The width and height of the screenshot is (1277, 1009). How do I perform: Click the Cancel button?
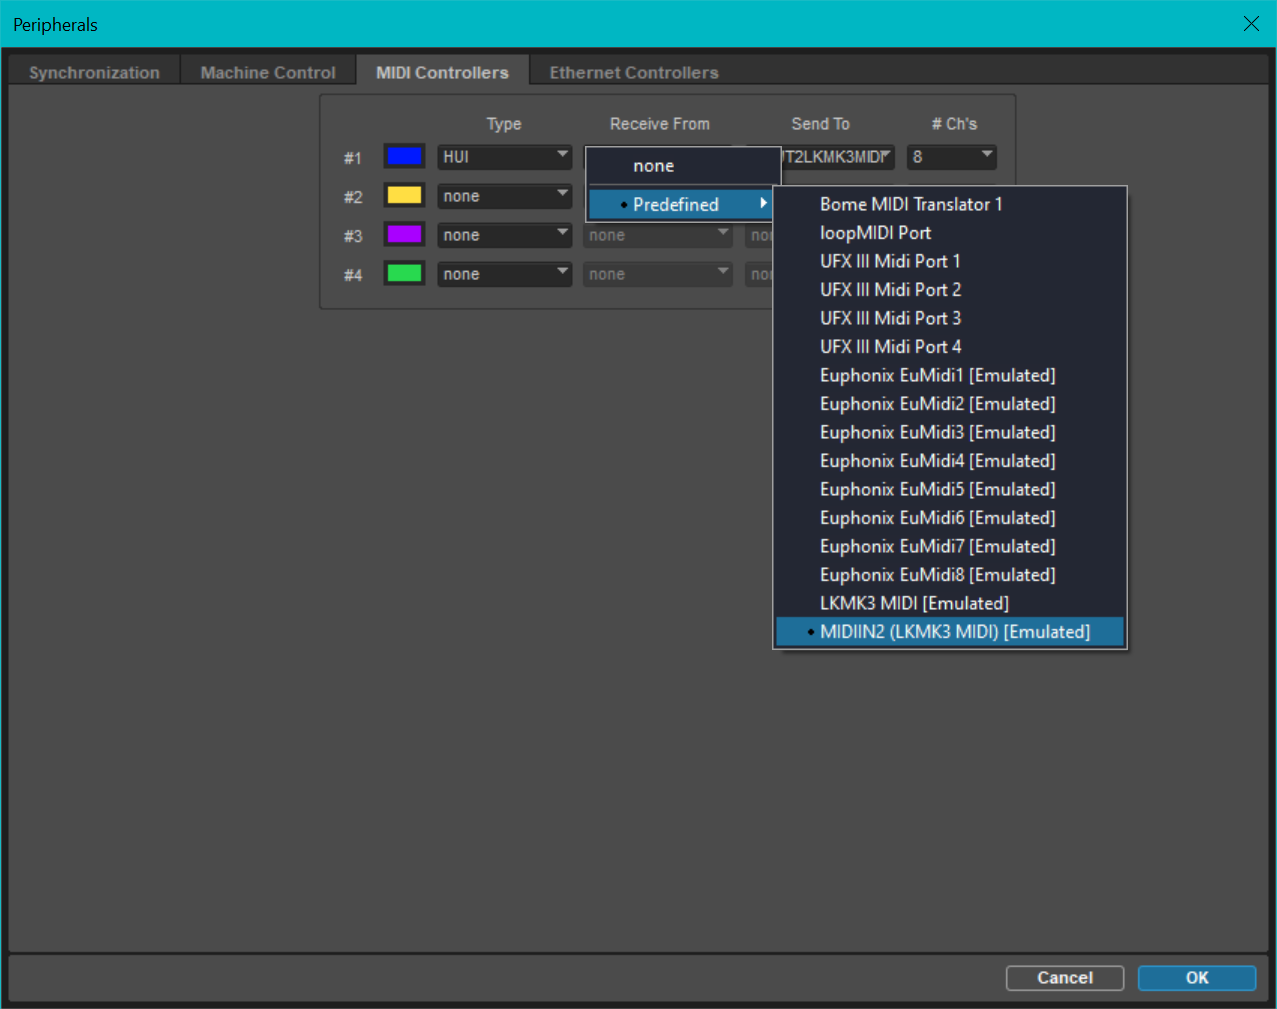(1064, 978)
